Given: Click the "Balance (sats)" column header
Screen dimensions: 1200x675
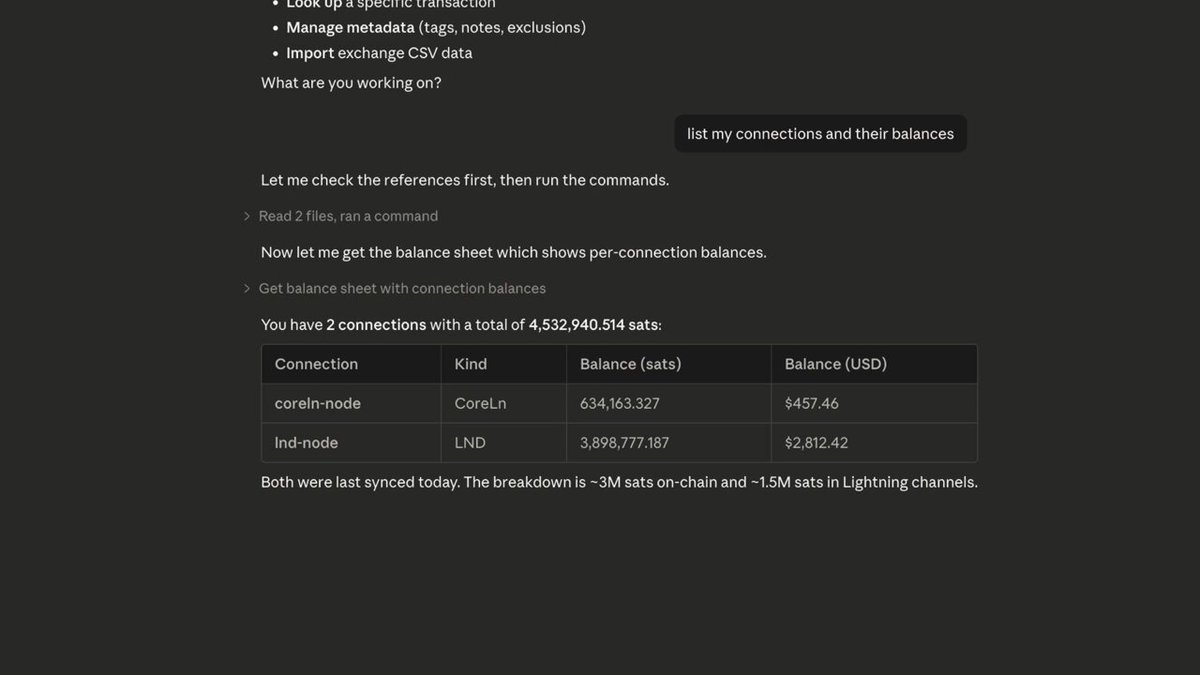Looking at the screenshot, I should click(669, 364).
